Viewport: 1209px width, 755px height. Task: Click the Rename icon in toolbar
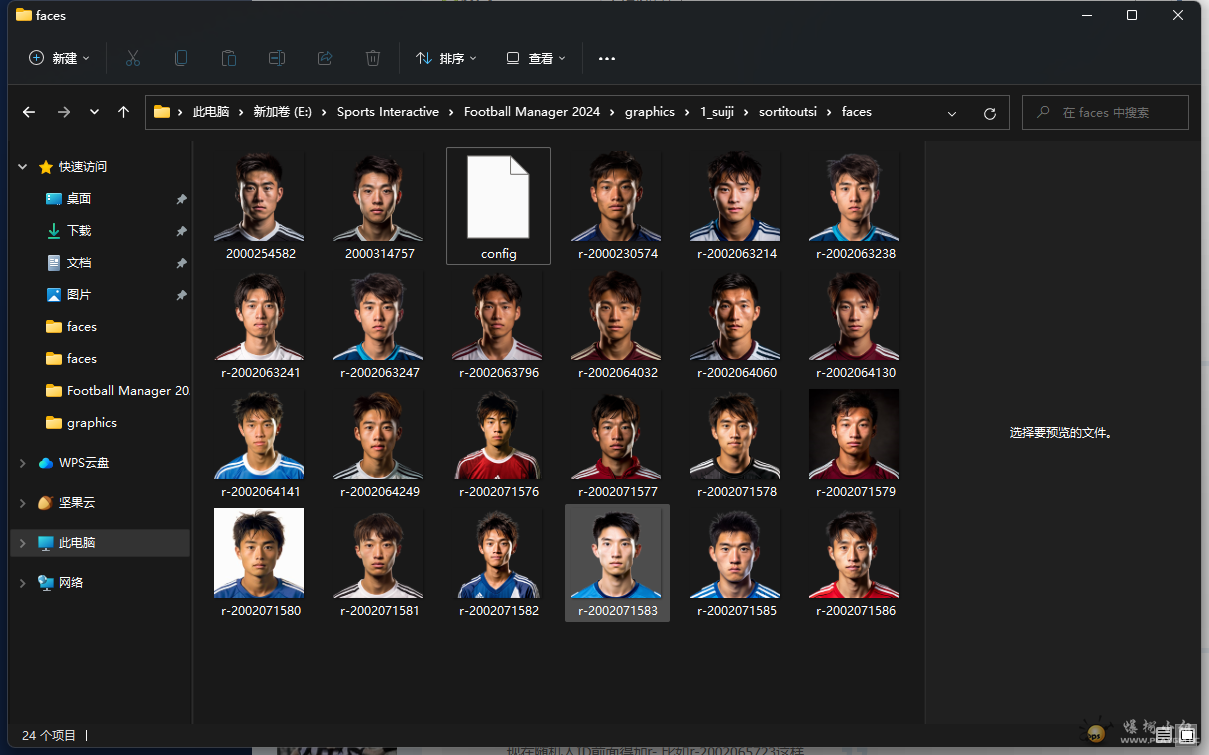tap(277, 58)
